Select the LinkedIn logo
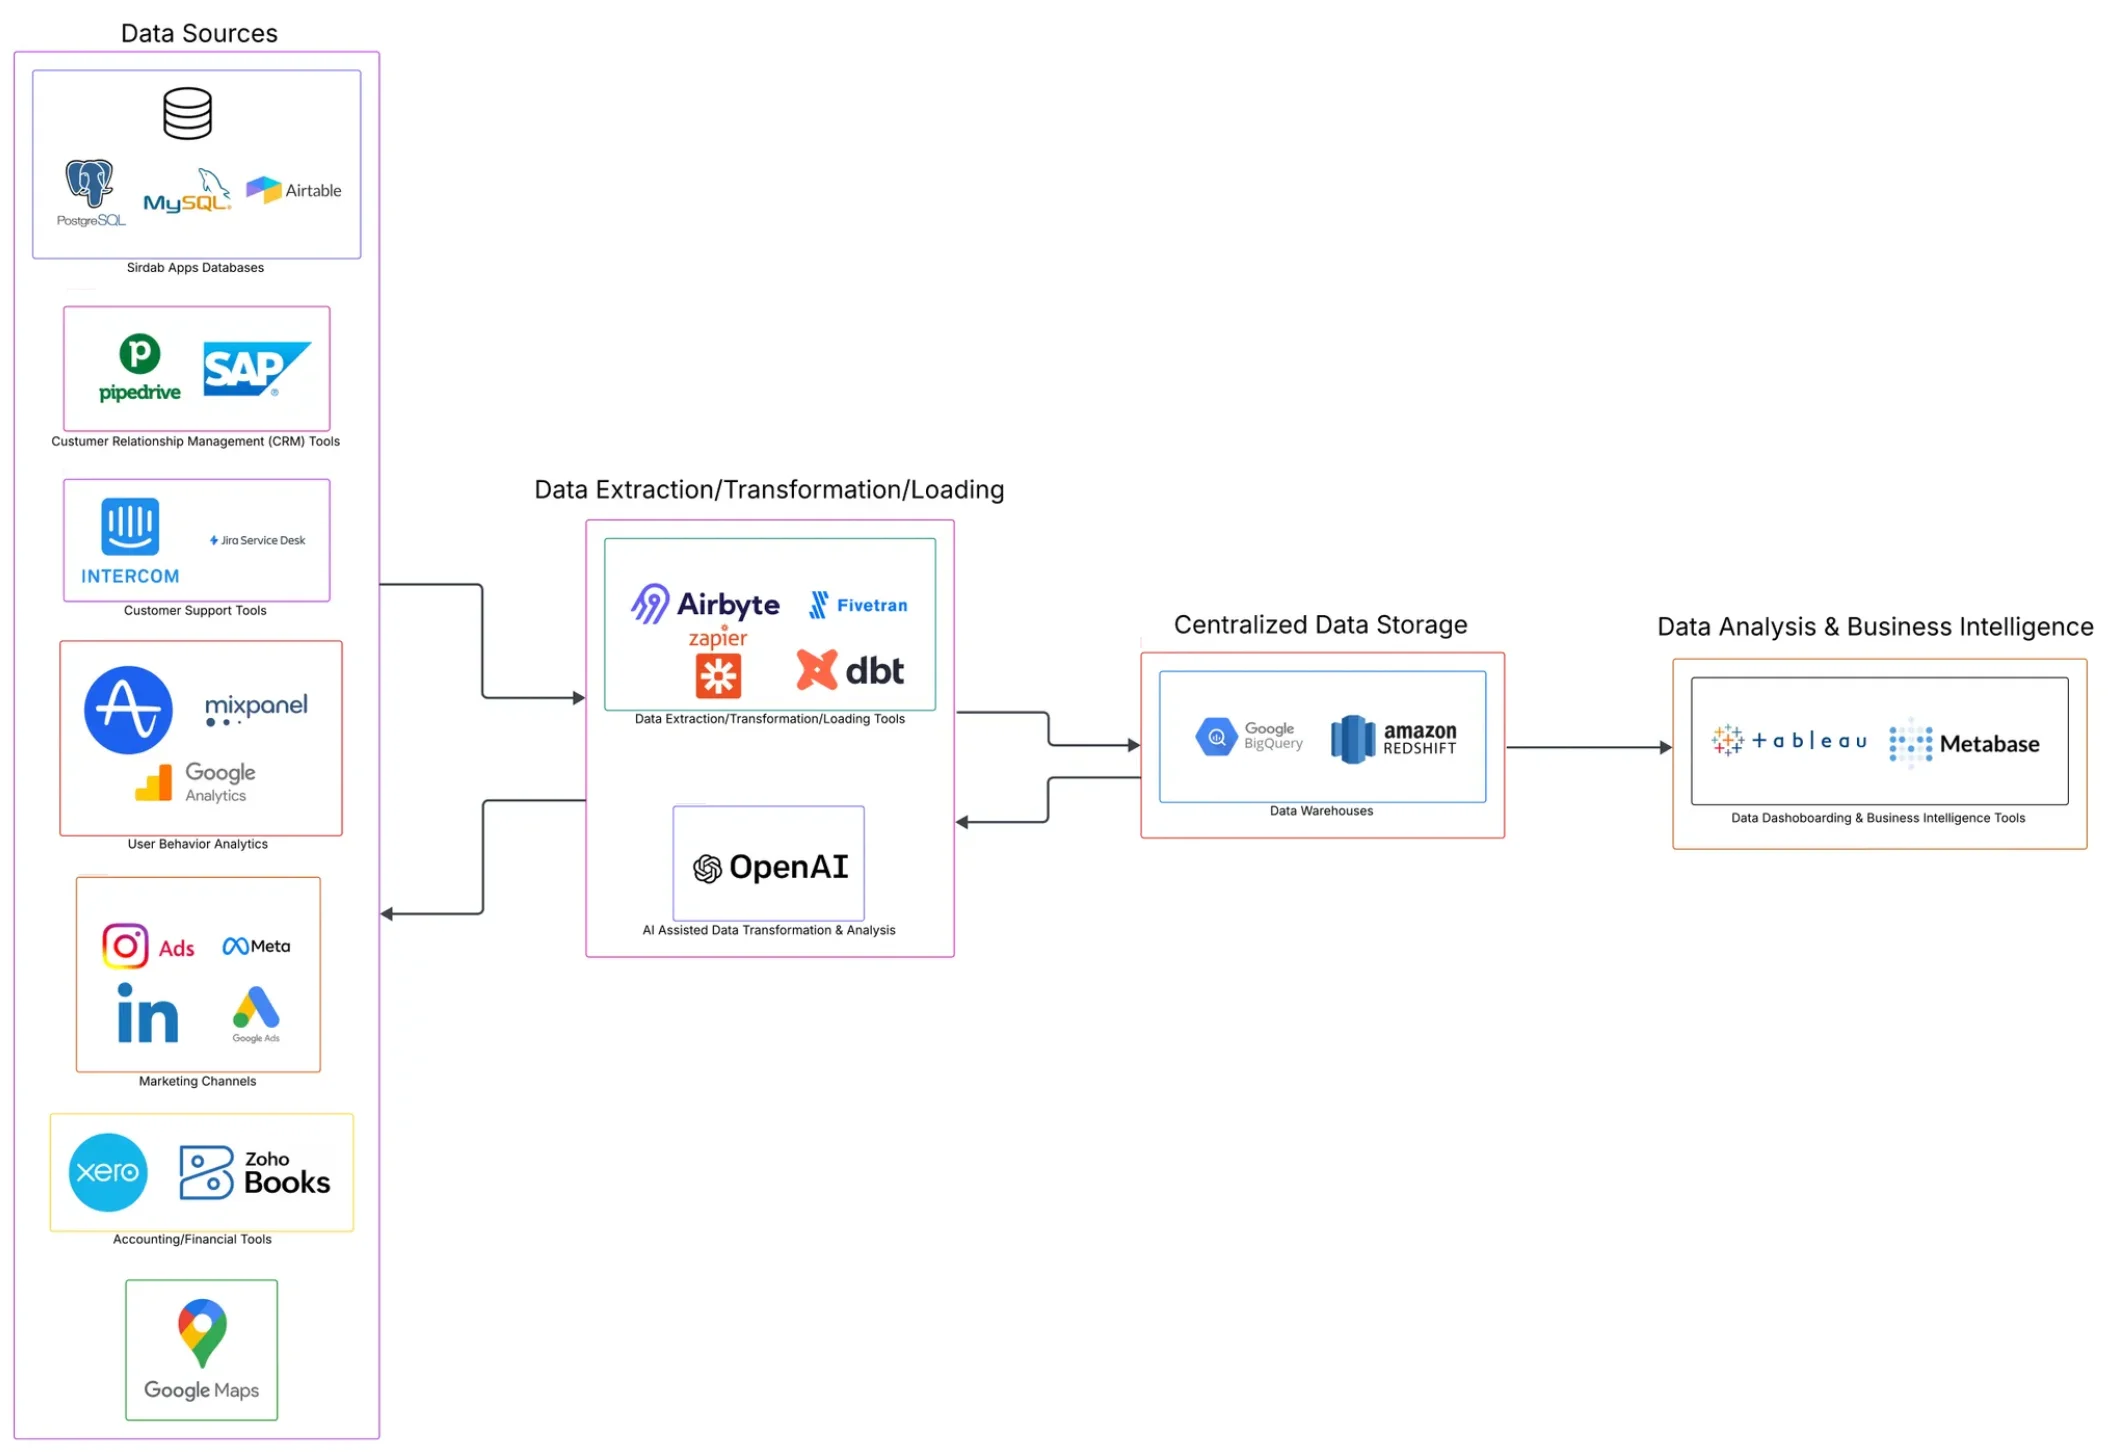2114x1452 pixels. pyautogui.click(x=148, y=1013)
